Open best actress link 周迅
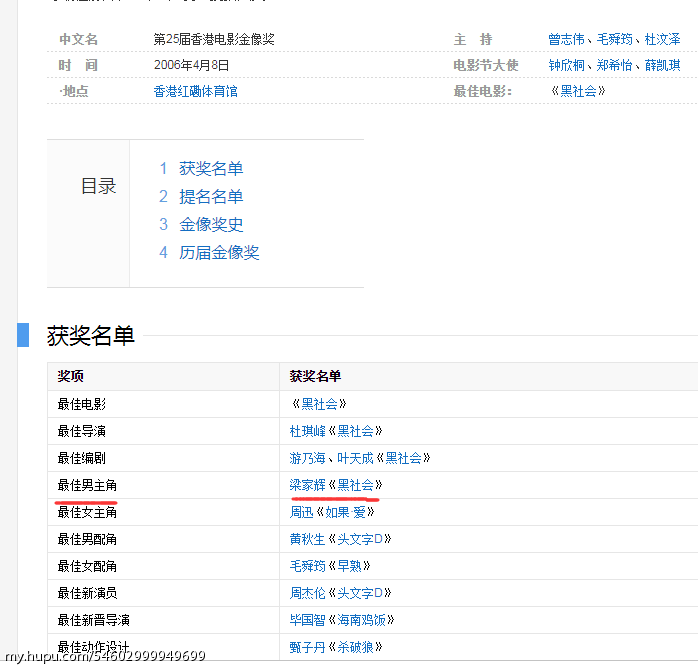Viewport: 698px width, 667px height. click(x=301, y=512)
